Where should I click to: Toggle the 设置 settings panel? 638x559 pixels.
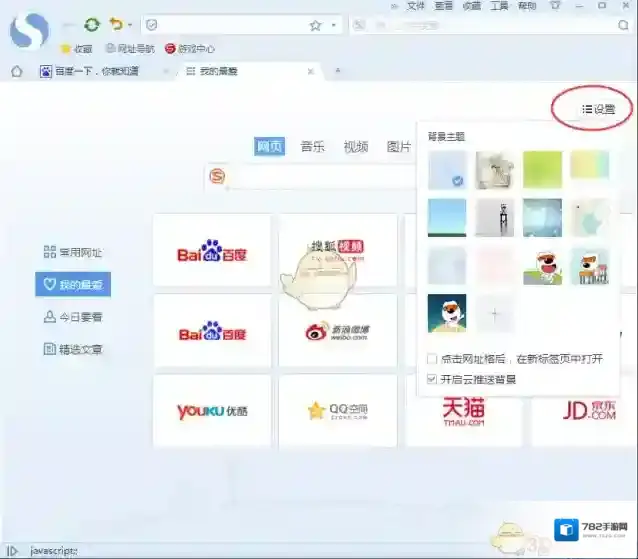[x=598, y=109]
